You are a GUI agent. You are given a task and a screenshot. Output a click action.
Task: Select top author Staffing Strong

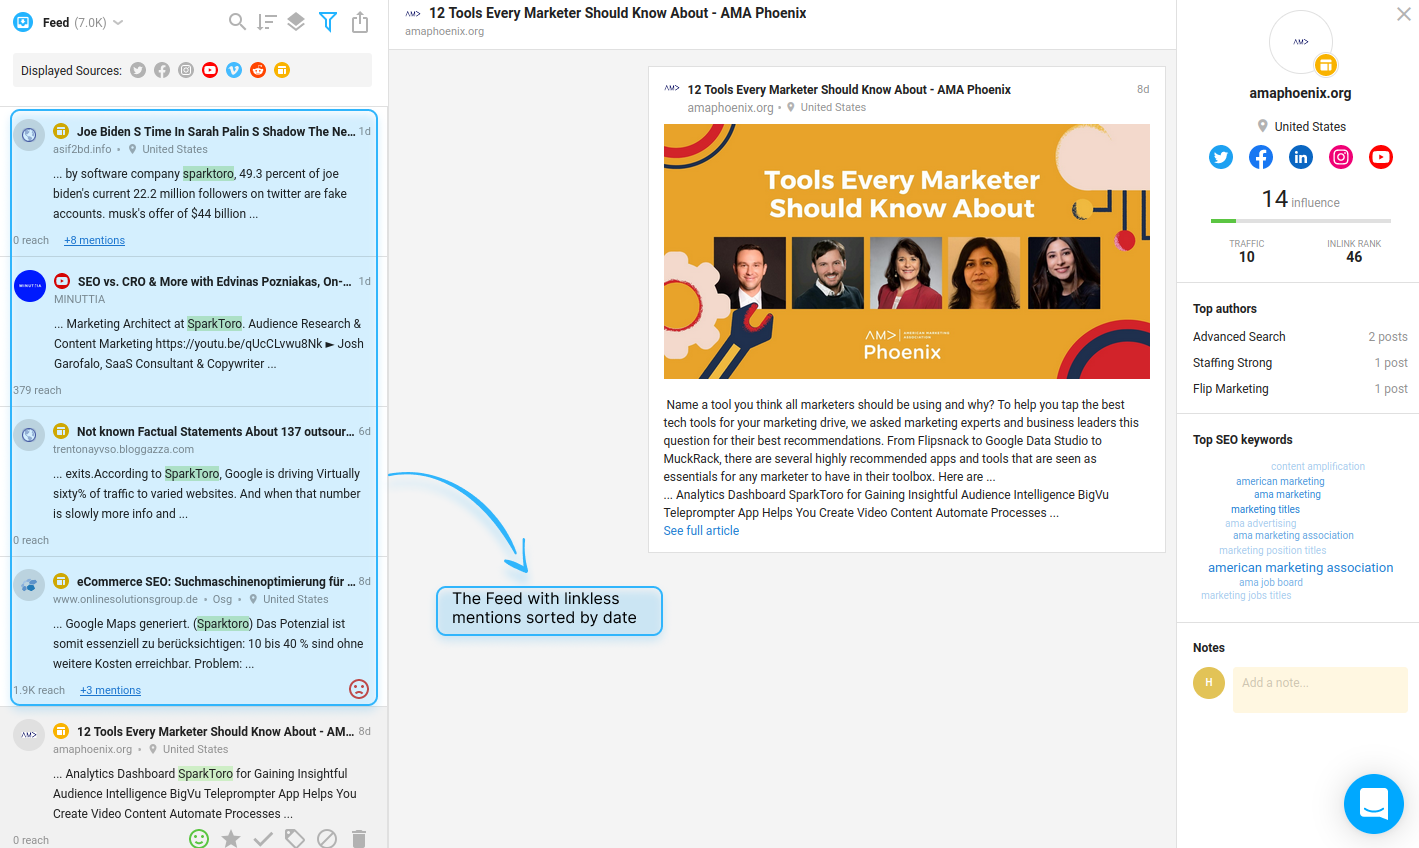tap(1232, 363)
